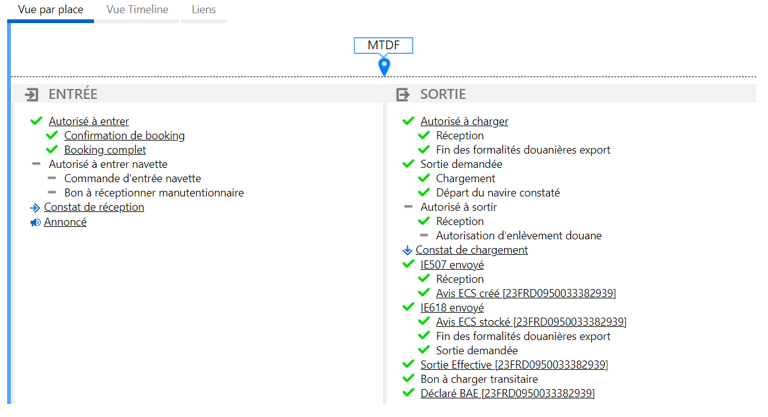Click the green check beside Déclaré BAE
Image resolution: width=768 pixels, height=417 pixels.
[408, 392]
